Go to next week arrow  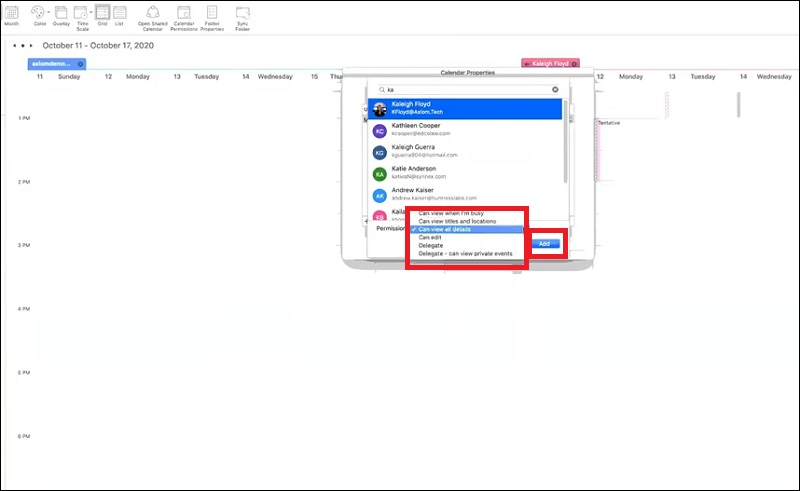click(31, 45)
